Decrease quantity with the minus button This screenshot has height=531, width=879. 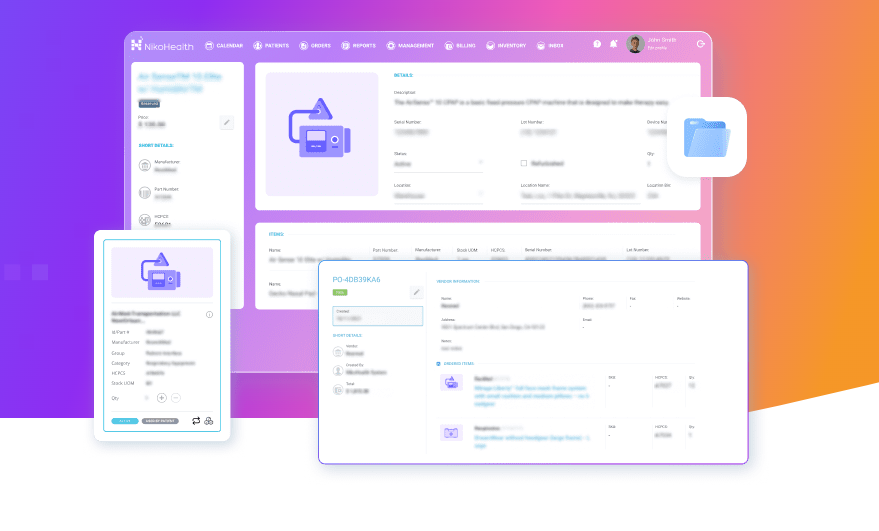[176, 397]
